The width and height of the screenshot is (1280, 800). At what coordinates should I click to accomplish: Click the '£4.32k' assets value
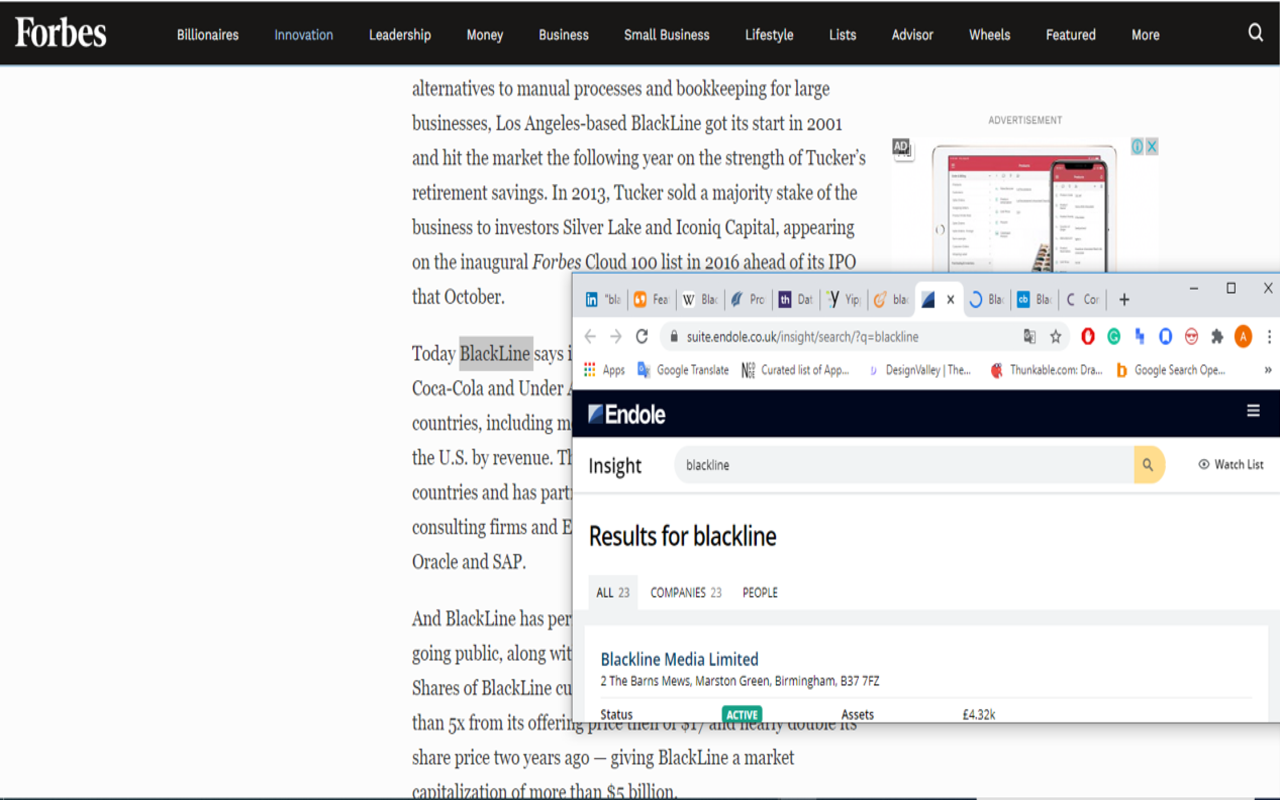(979, 714)
